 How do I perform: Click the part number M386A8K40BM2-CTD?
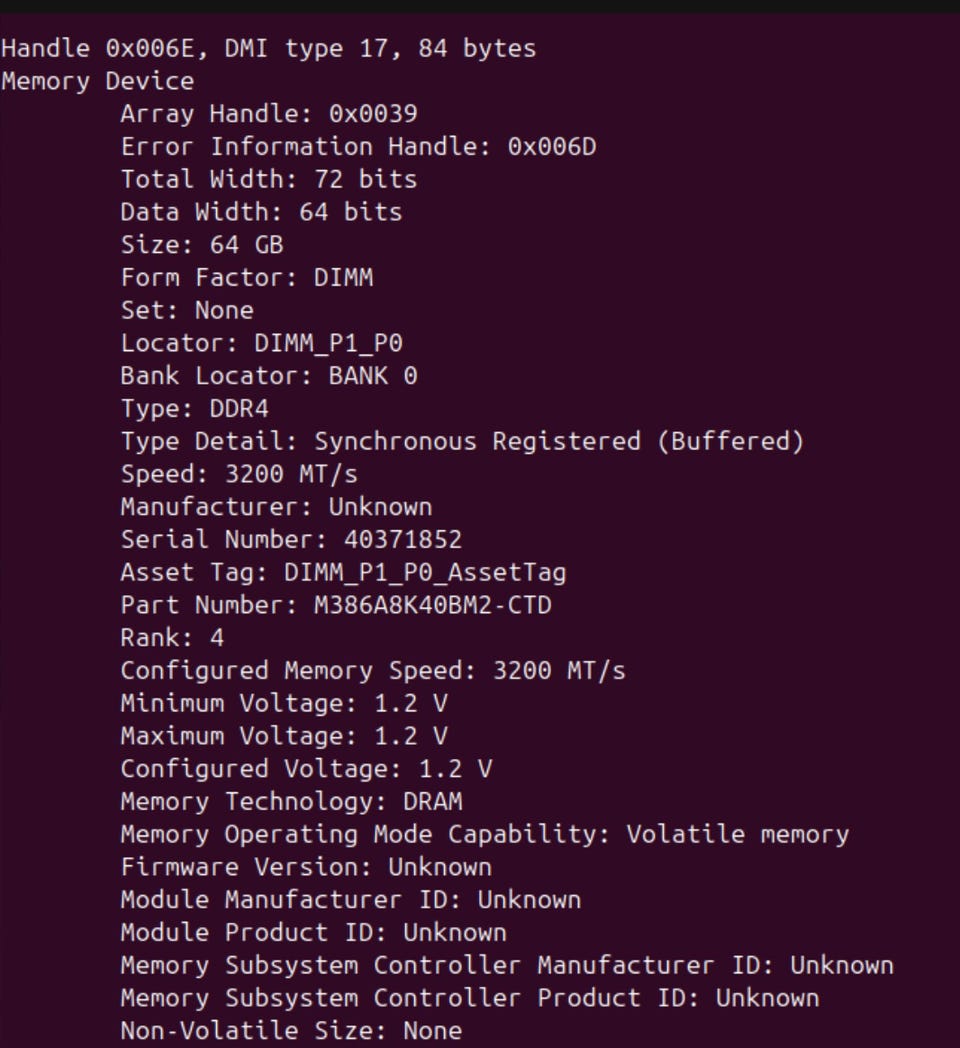432,605
